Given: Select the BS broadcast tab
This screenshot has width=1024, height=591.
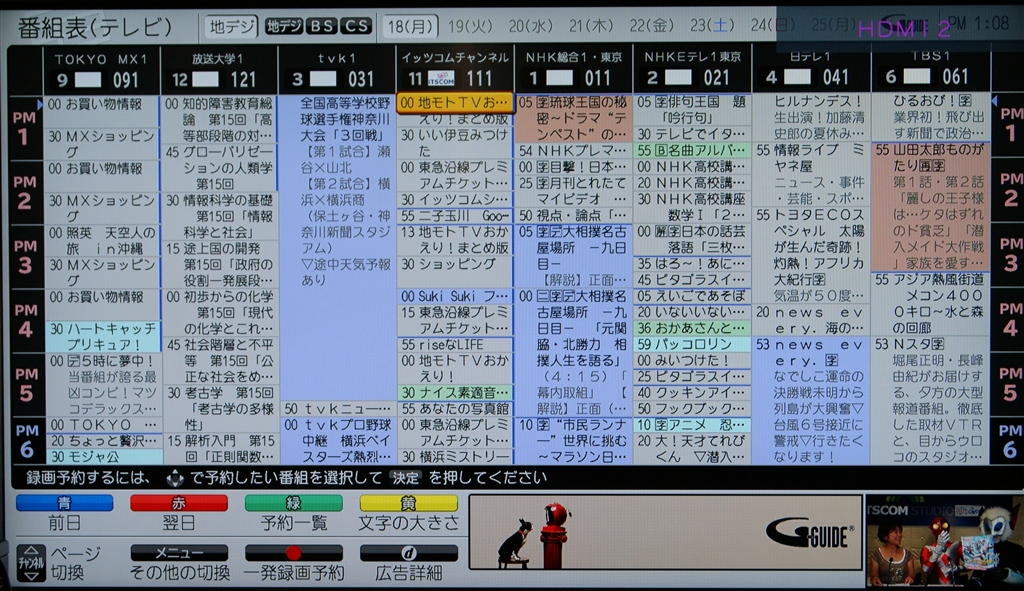Looking at the screenshot, I should point(321,26).
